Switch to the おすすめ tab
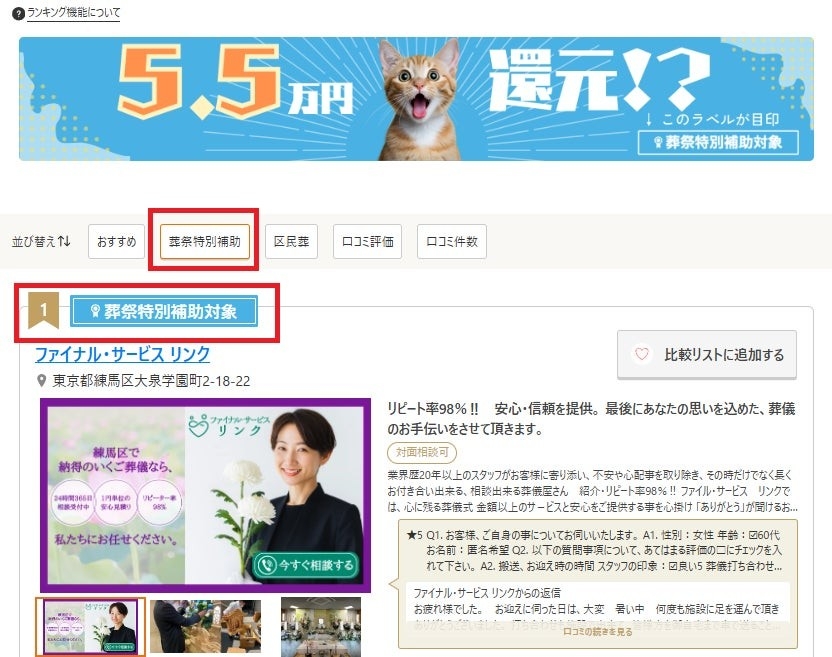Image resolution: width=832 pixels, height=657 pixels. pos(115,240)
